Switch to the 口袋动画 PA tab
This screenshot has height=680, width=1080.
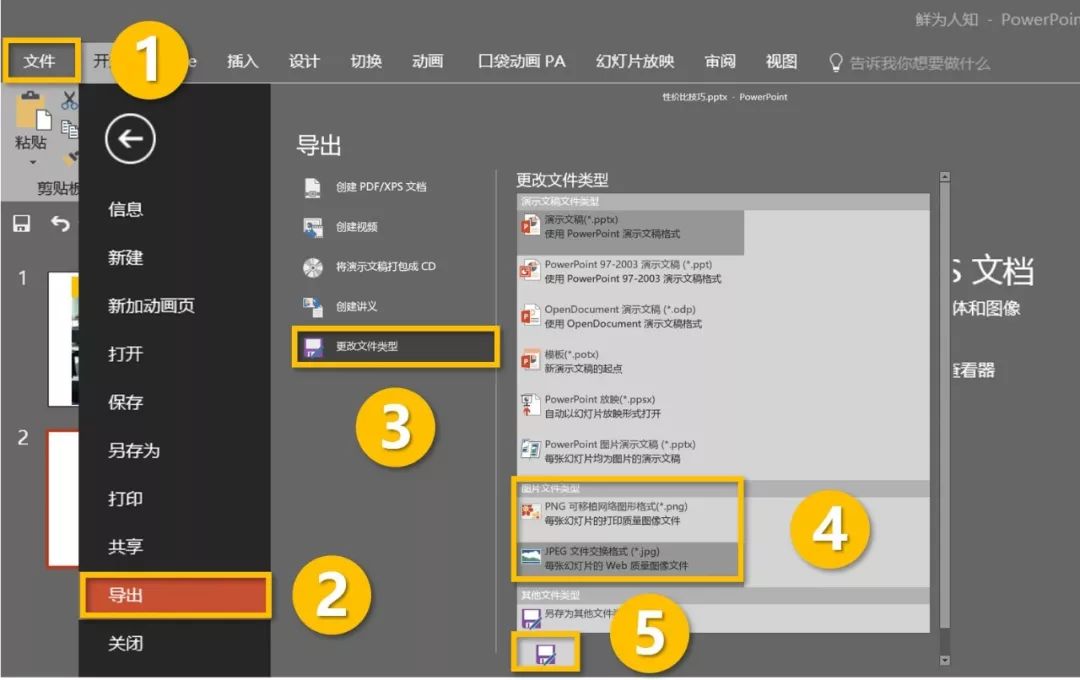[523, 60]
